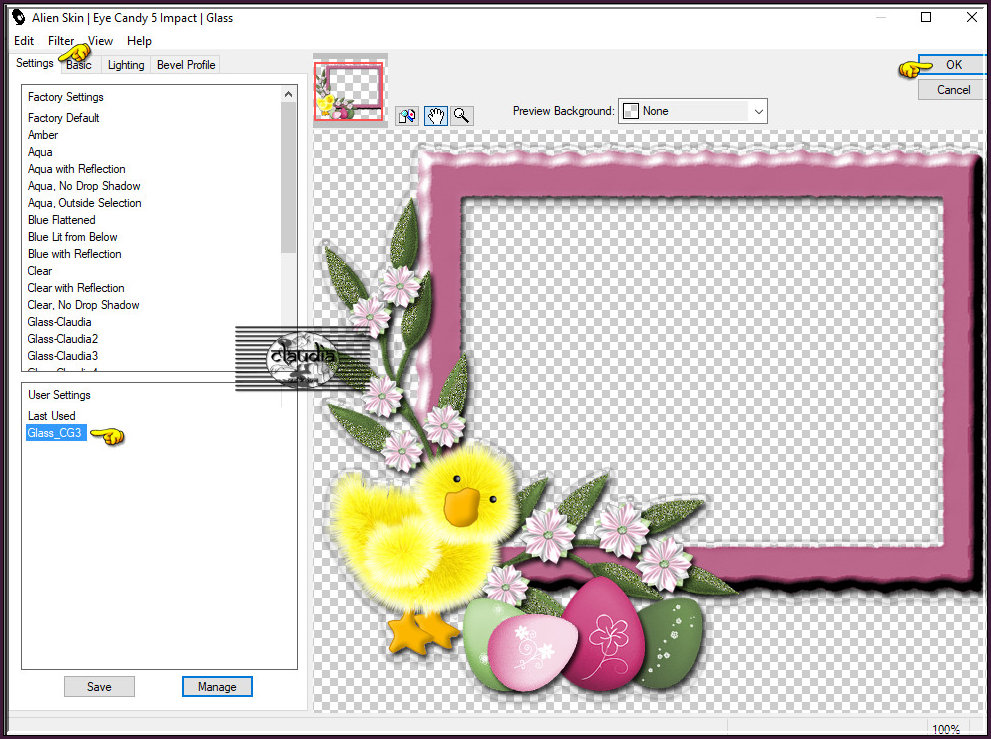Select the Aqua with Reflection preset

(x=76, y=169)
